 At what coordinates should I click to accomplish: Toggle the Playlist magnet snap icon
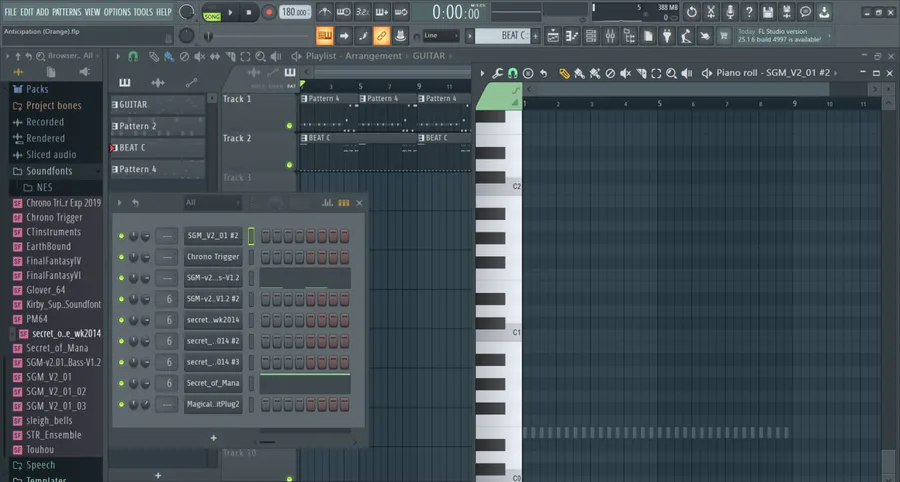[x=133, y=56]
